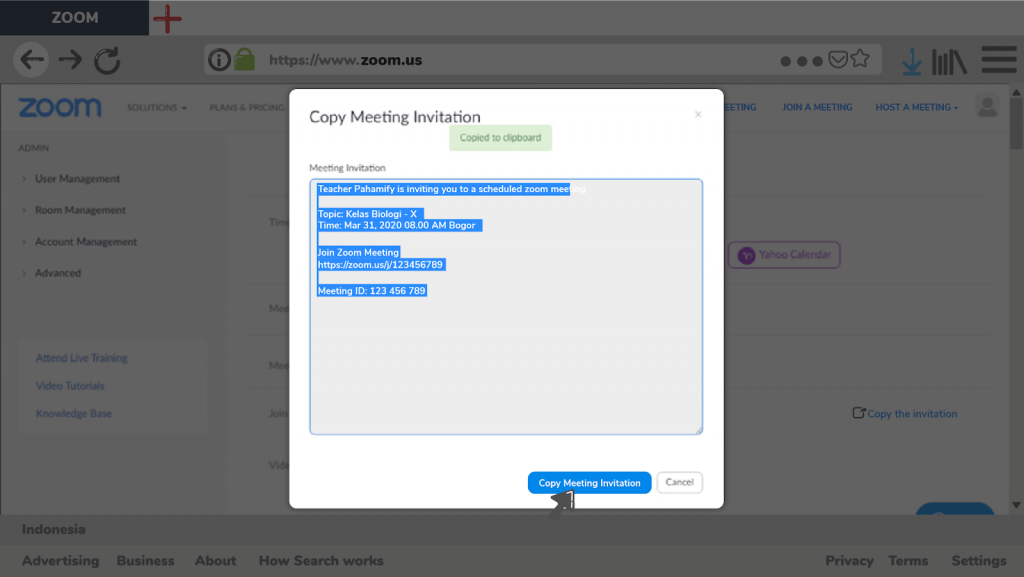
Task: Click the page vertical scrollbar thumb
Action: [1016, 124]
